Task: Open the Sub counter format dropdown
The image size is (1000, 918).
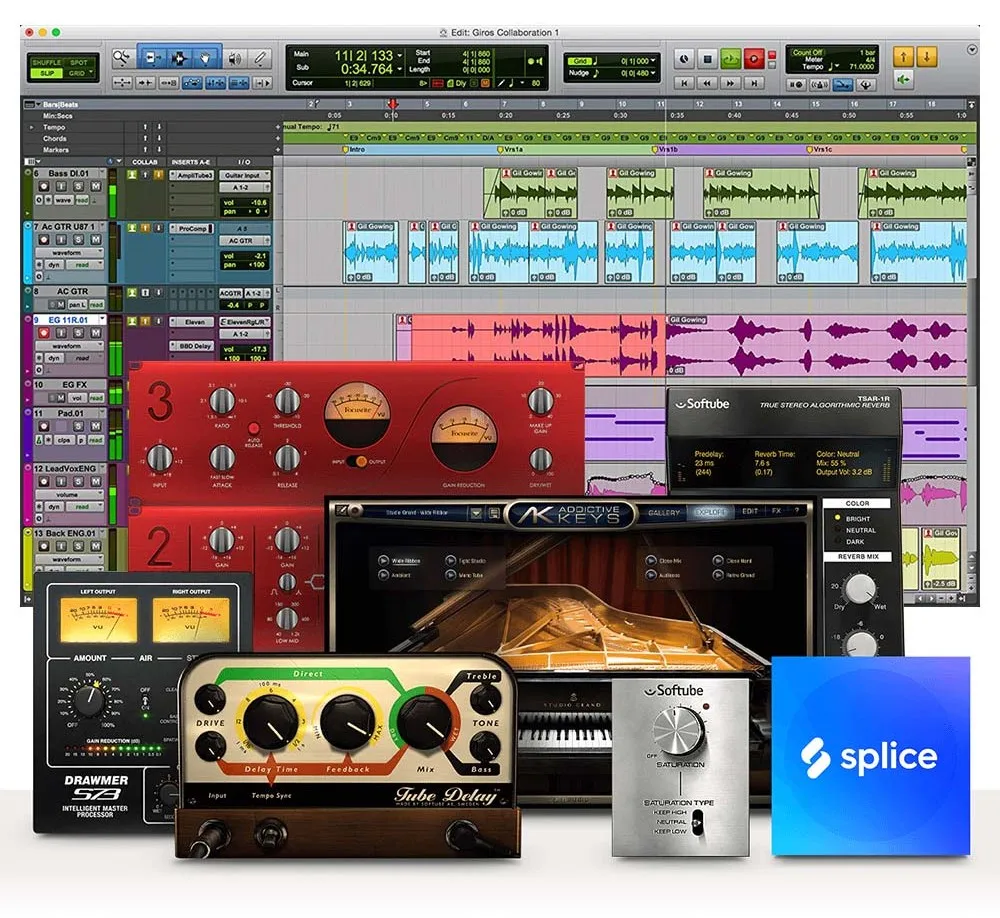Action: [399, 69]
